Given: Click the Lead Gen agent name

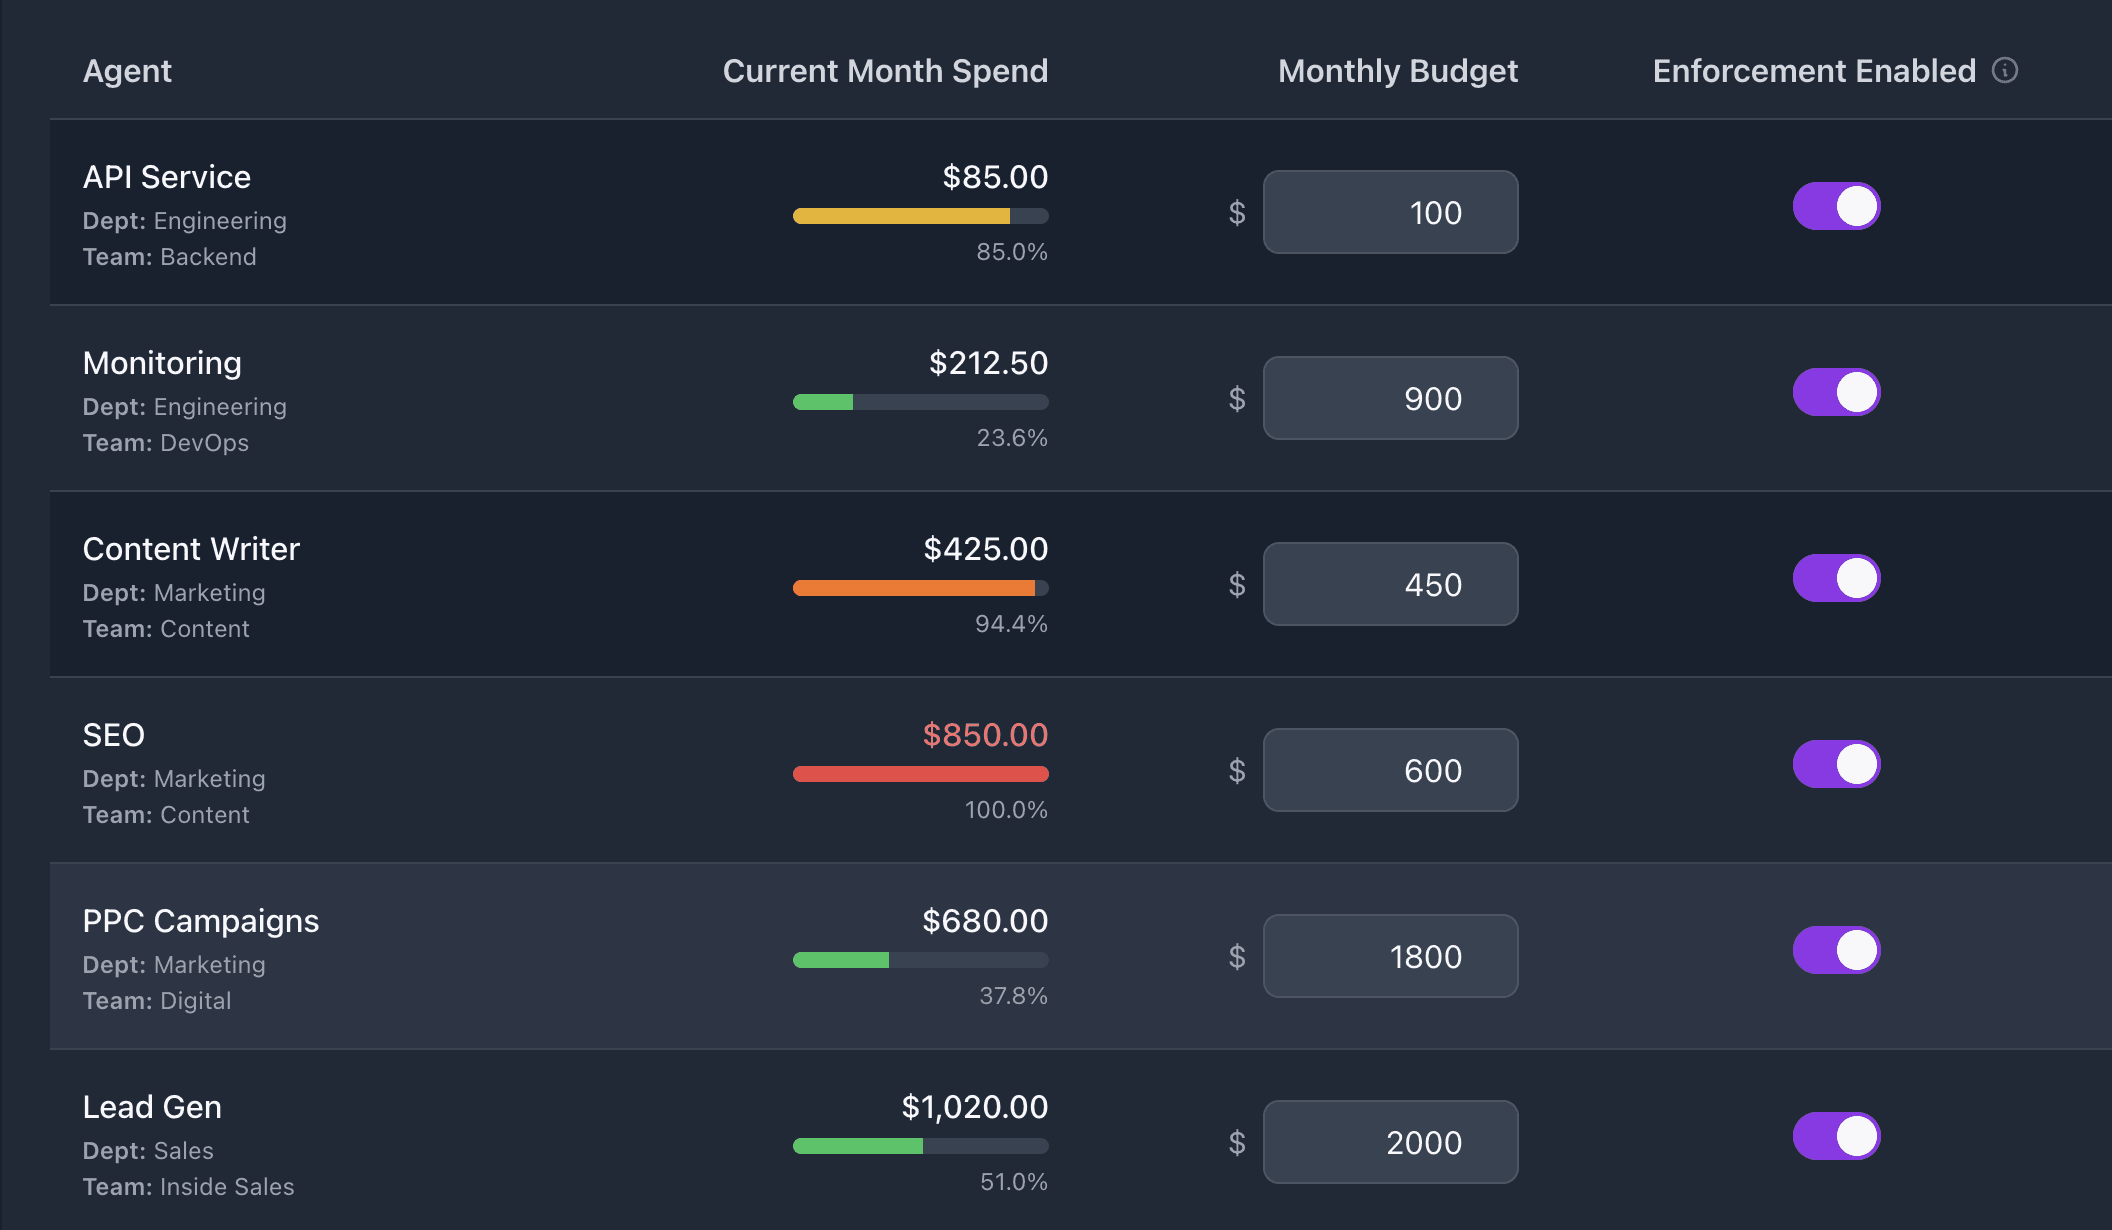Looking at the screenshot, I should [152, 1107].
